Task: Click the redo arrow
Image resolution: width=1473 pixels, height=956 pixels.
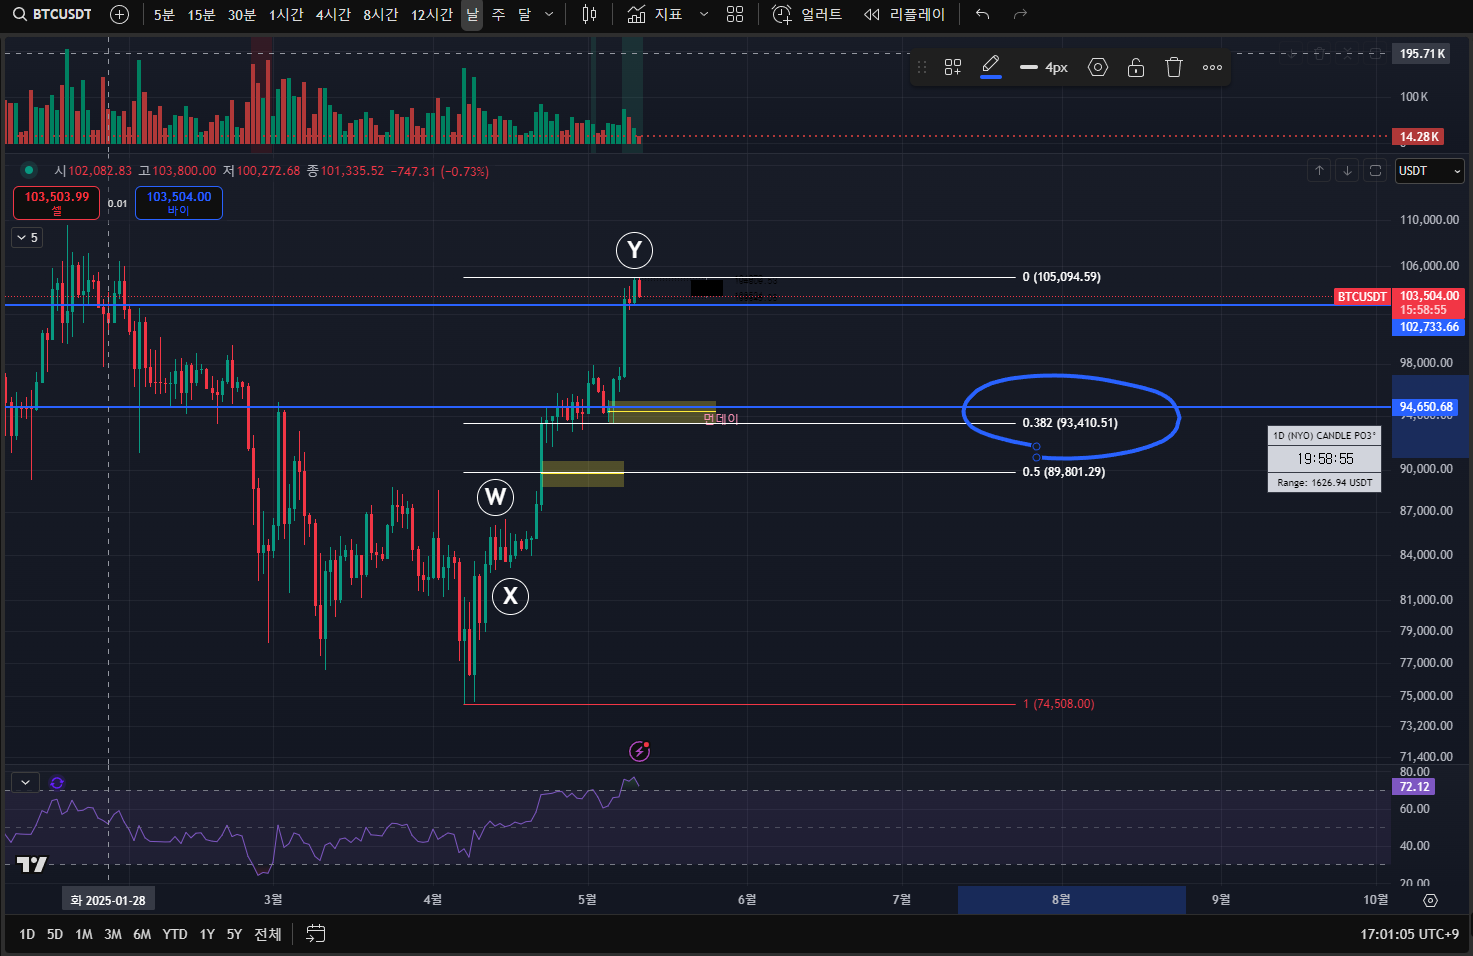Action: [1020, 14]
